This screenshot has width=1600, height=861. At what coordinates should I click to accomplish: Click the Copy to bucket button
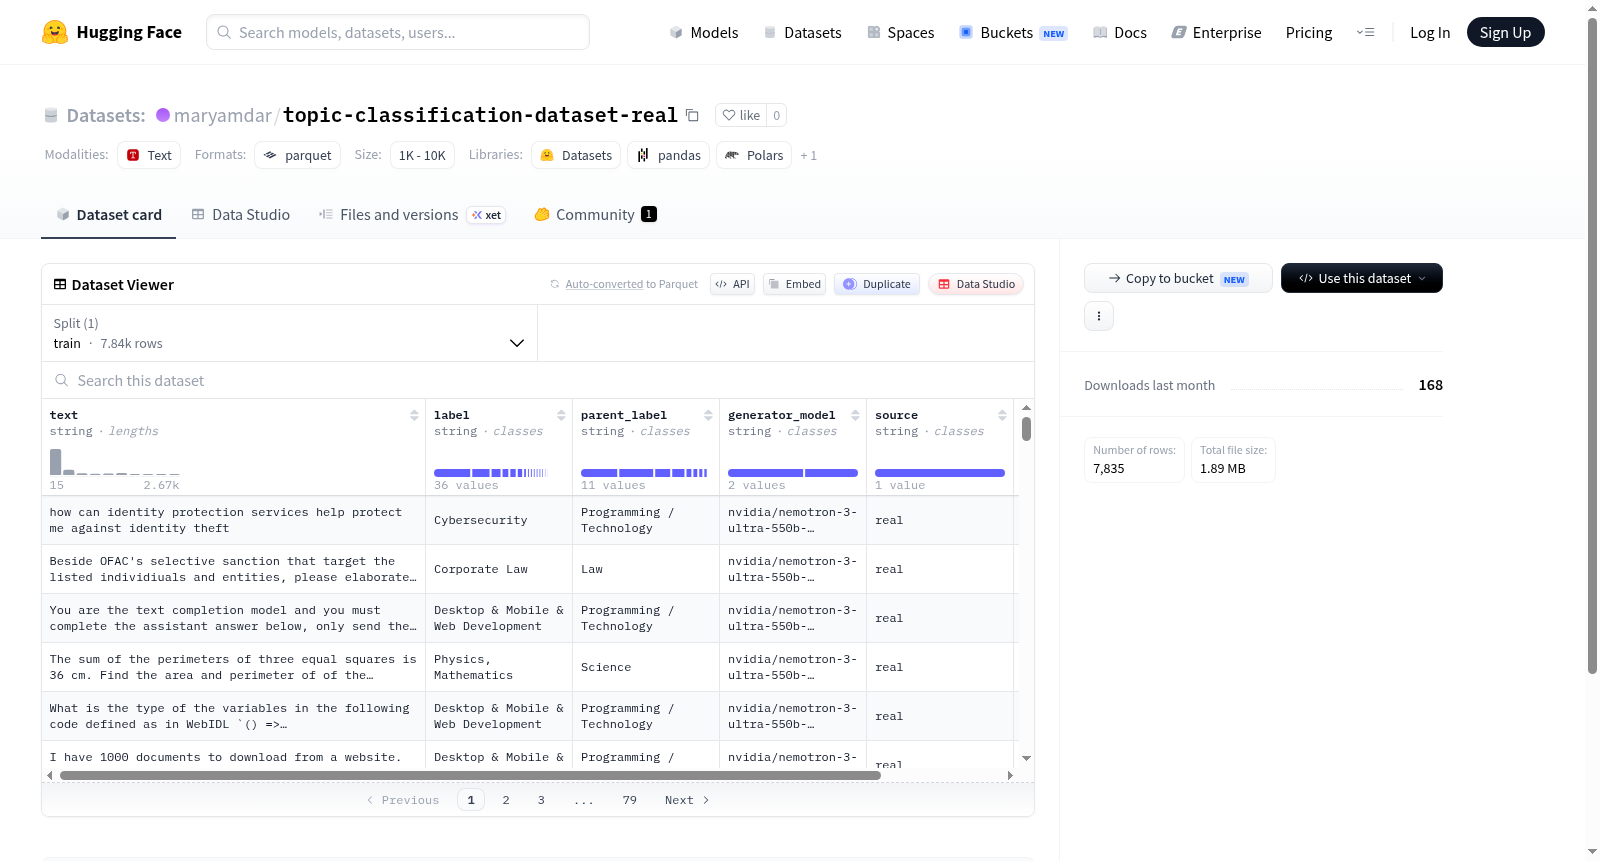(1178, 278)
